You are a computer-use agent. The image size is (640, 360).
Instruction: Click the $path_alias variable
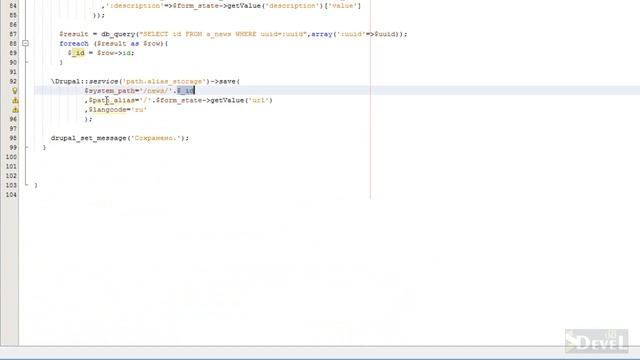112,100
